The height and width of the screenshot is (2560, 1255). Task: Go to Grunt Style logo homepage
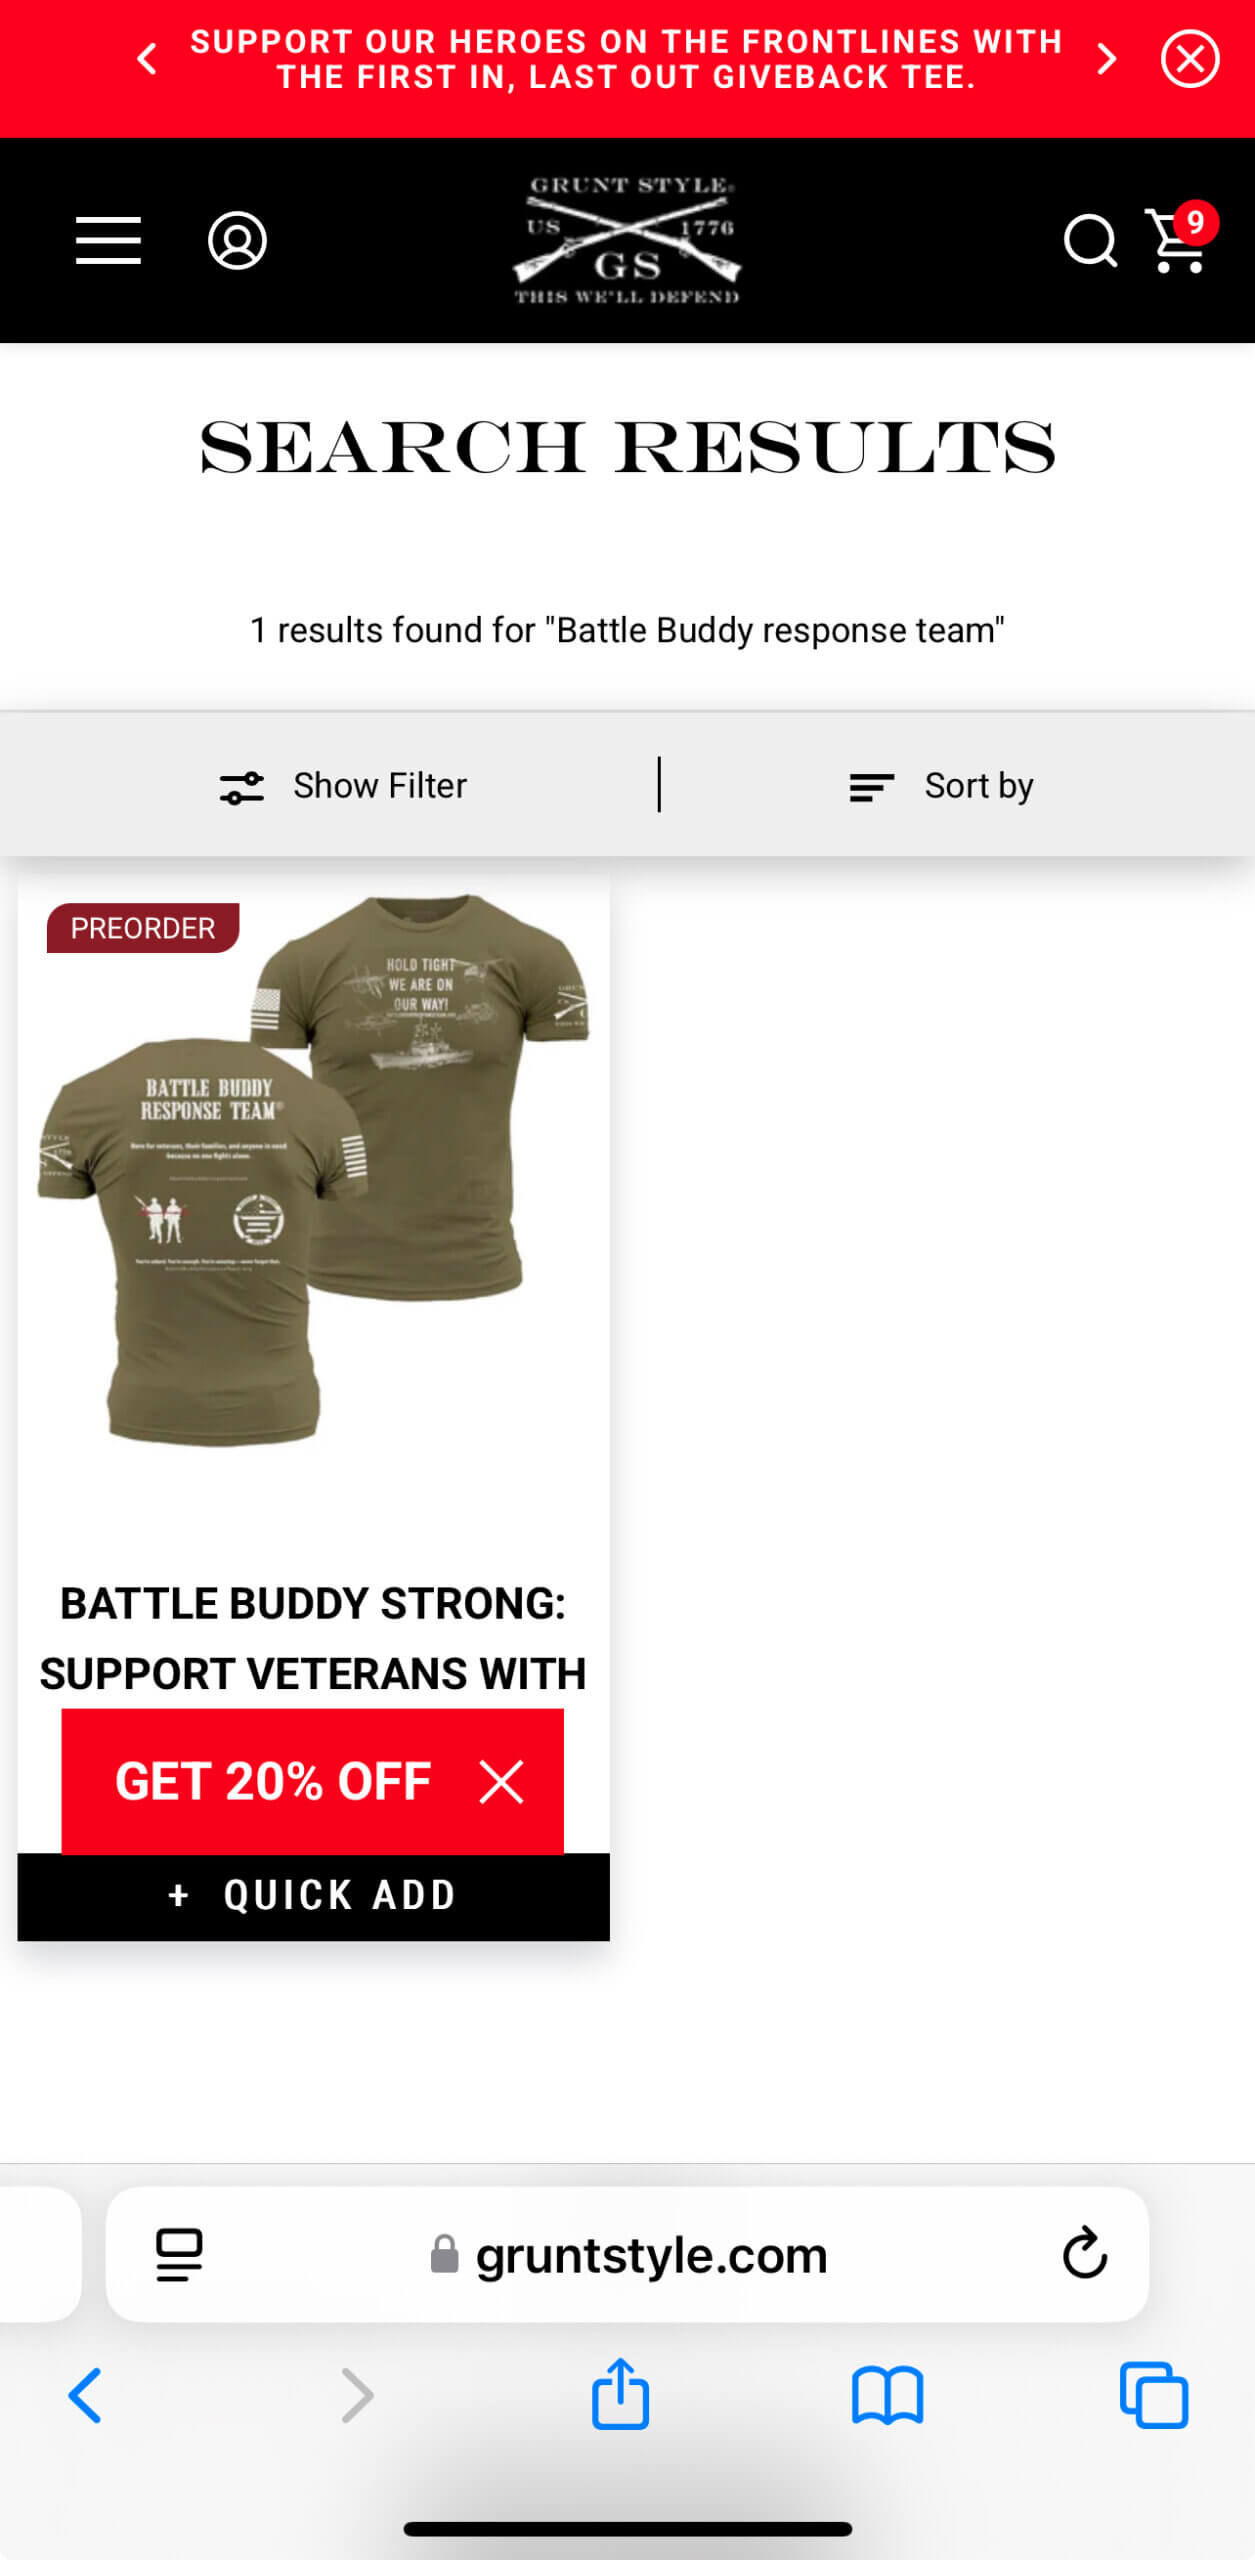click(x=627, y=240)
